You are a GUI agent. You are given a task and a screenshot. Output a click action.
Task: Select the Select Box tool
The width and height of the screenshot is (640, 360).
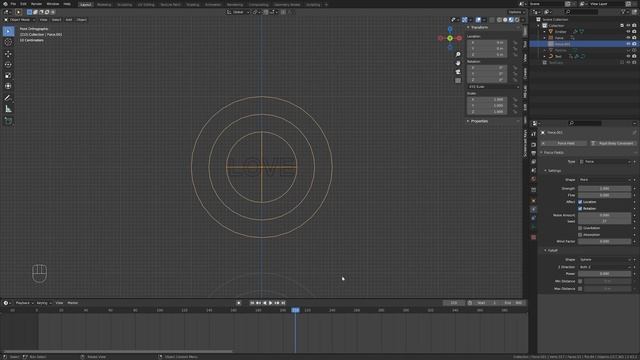coord(8,31)
